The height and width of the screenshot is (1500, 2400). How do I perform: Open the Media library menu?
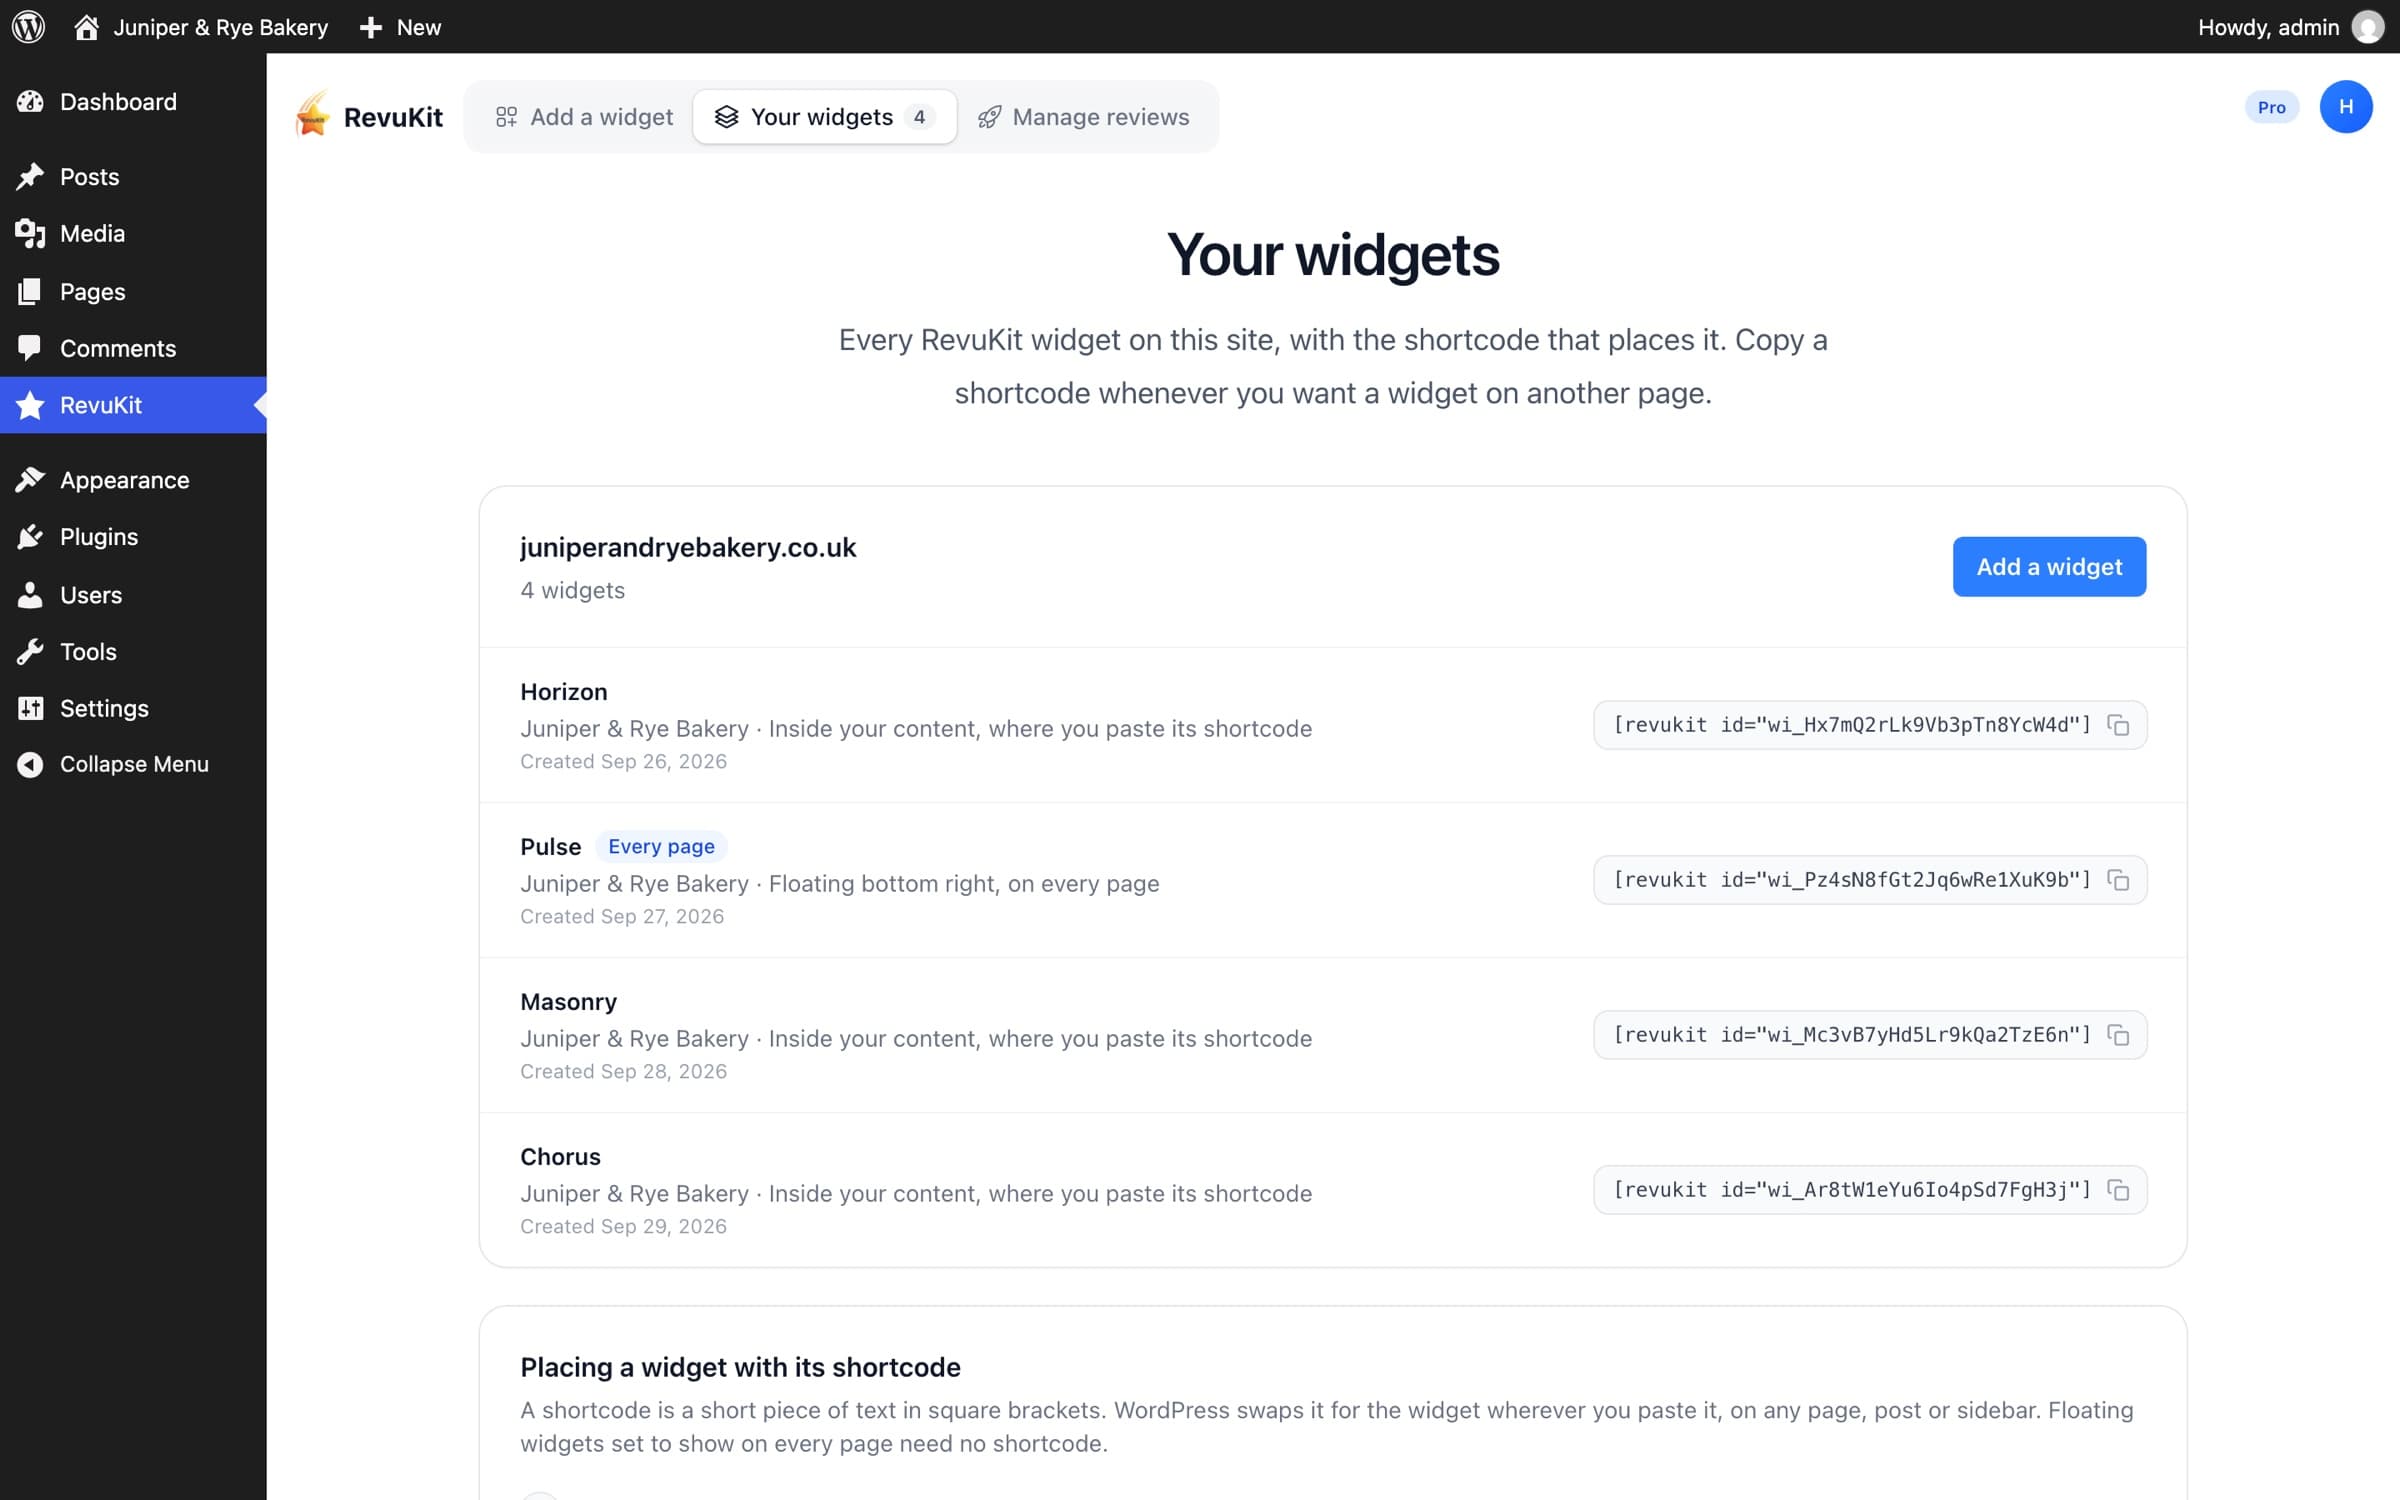click(x=133, y=233)
